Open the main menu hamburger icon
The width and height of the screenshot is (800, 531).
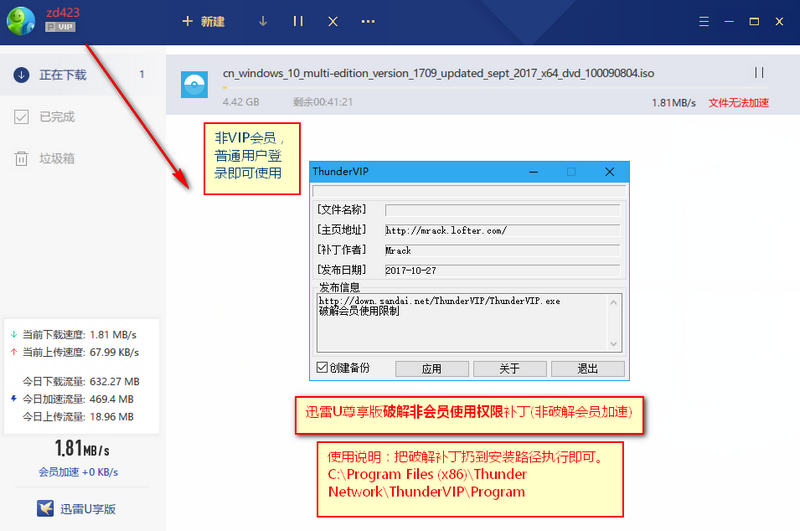pos(704,21)
